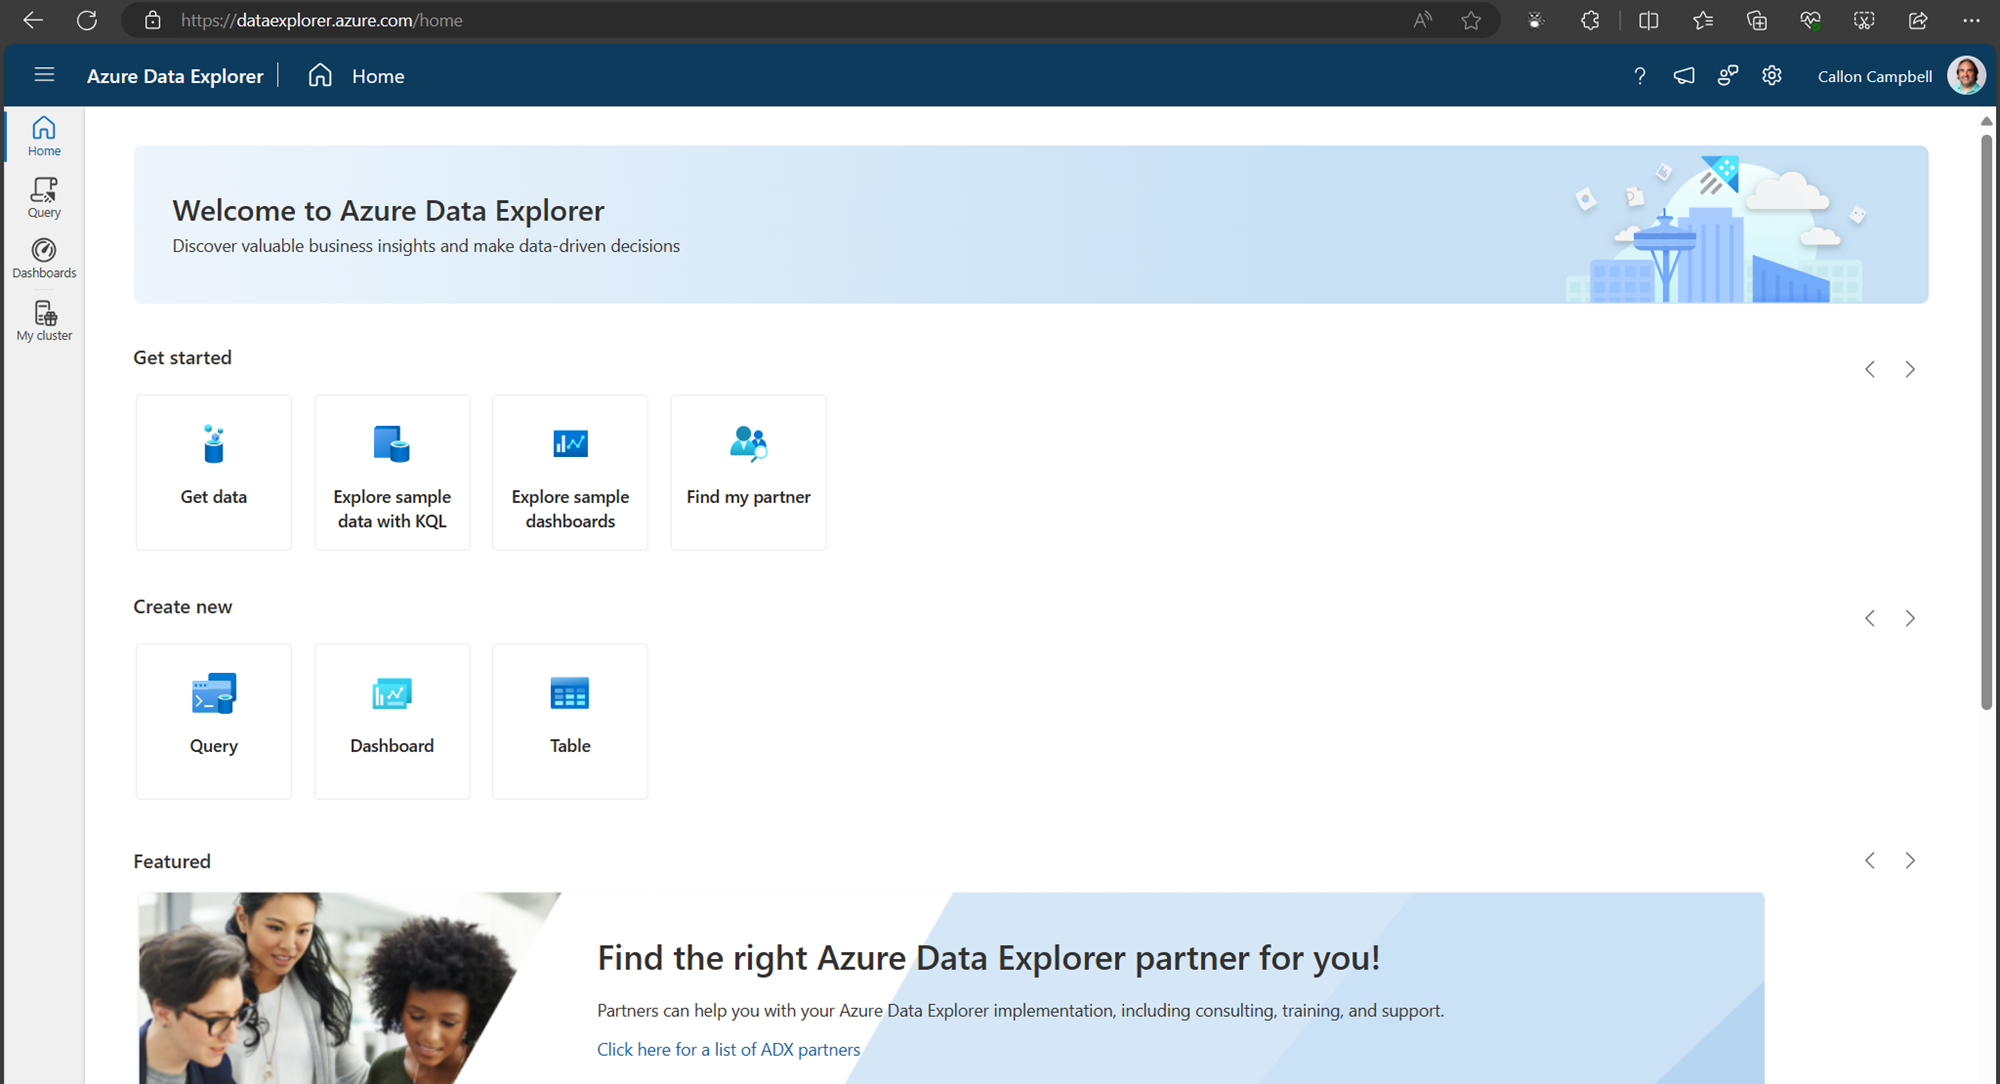Click the browser address bar URL

point(321,20)
